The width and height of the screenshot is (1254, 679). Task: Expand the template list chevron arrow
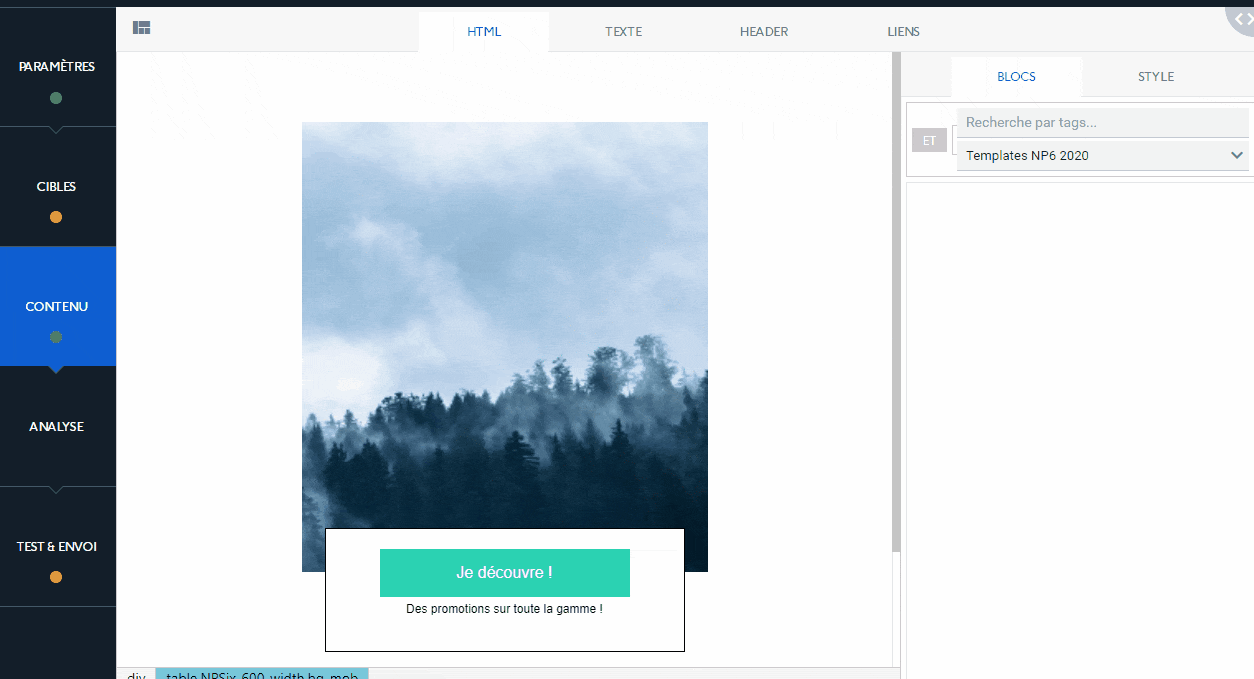[x=1237, y=156]
